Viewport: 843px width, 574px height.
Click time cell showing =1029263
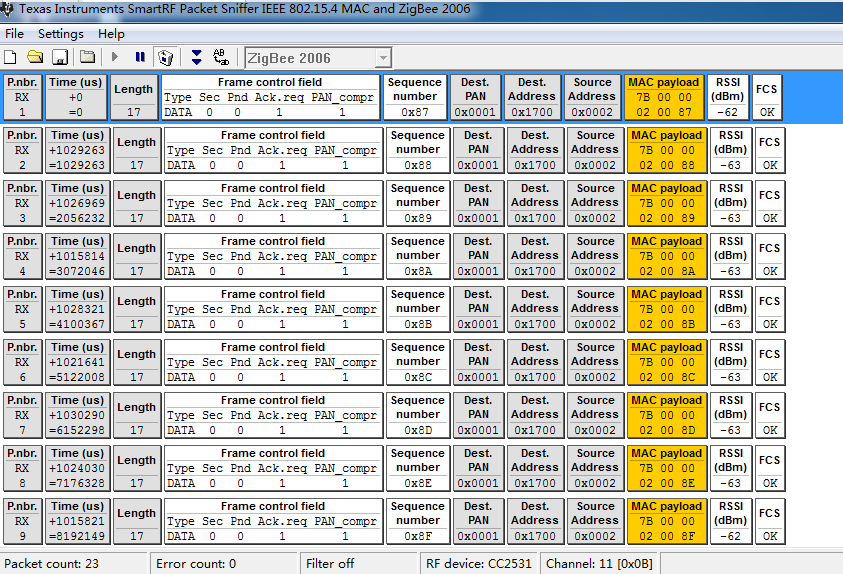click(77, 150)
